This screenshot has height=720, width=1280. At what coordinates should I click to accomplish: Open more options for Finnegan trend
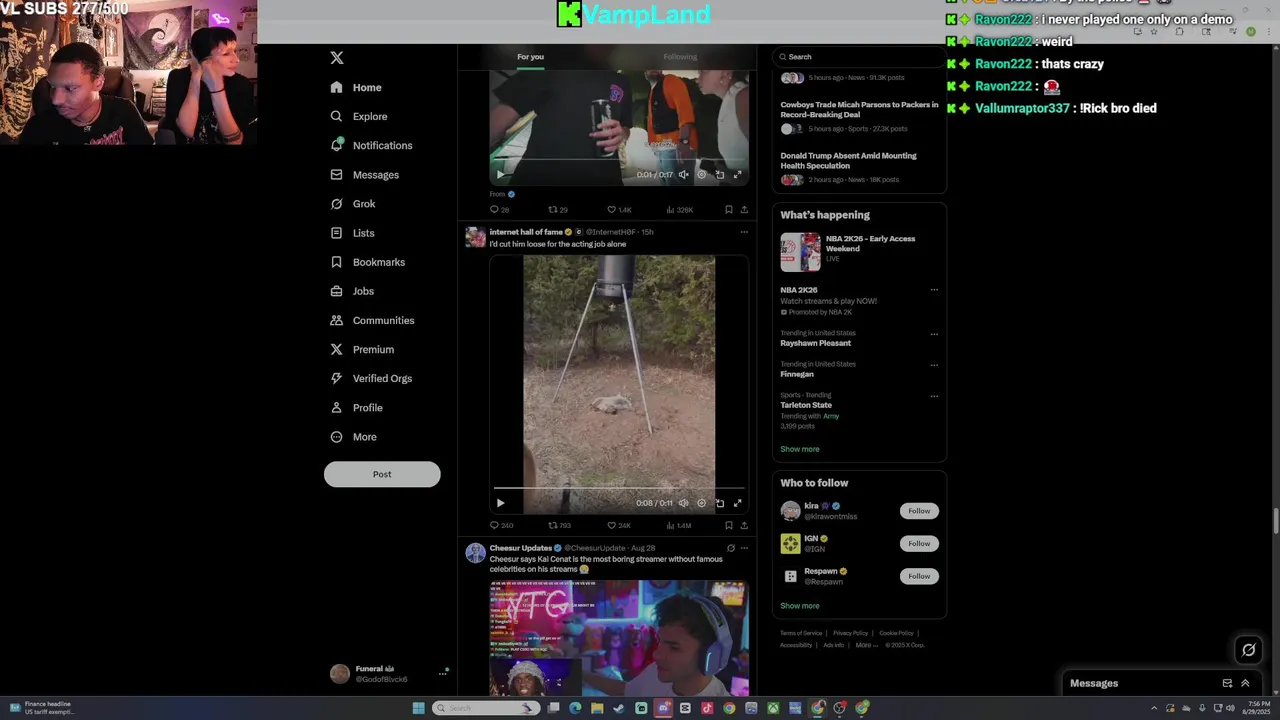934,365
